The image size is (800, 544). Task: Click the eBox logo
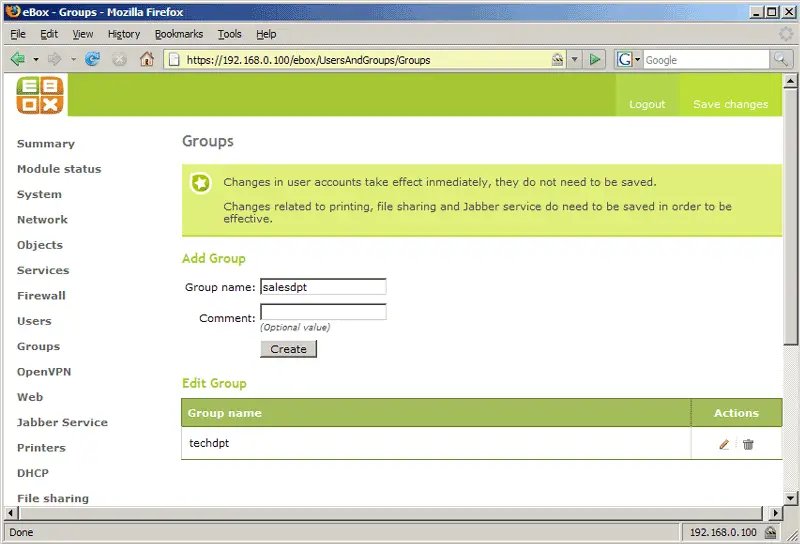click(x=40, y=95)
